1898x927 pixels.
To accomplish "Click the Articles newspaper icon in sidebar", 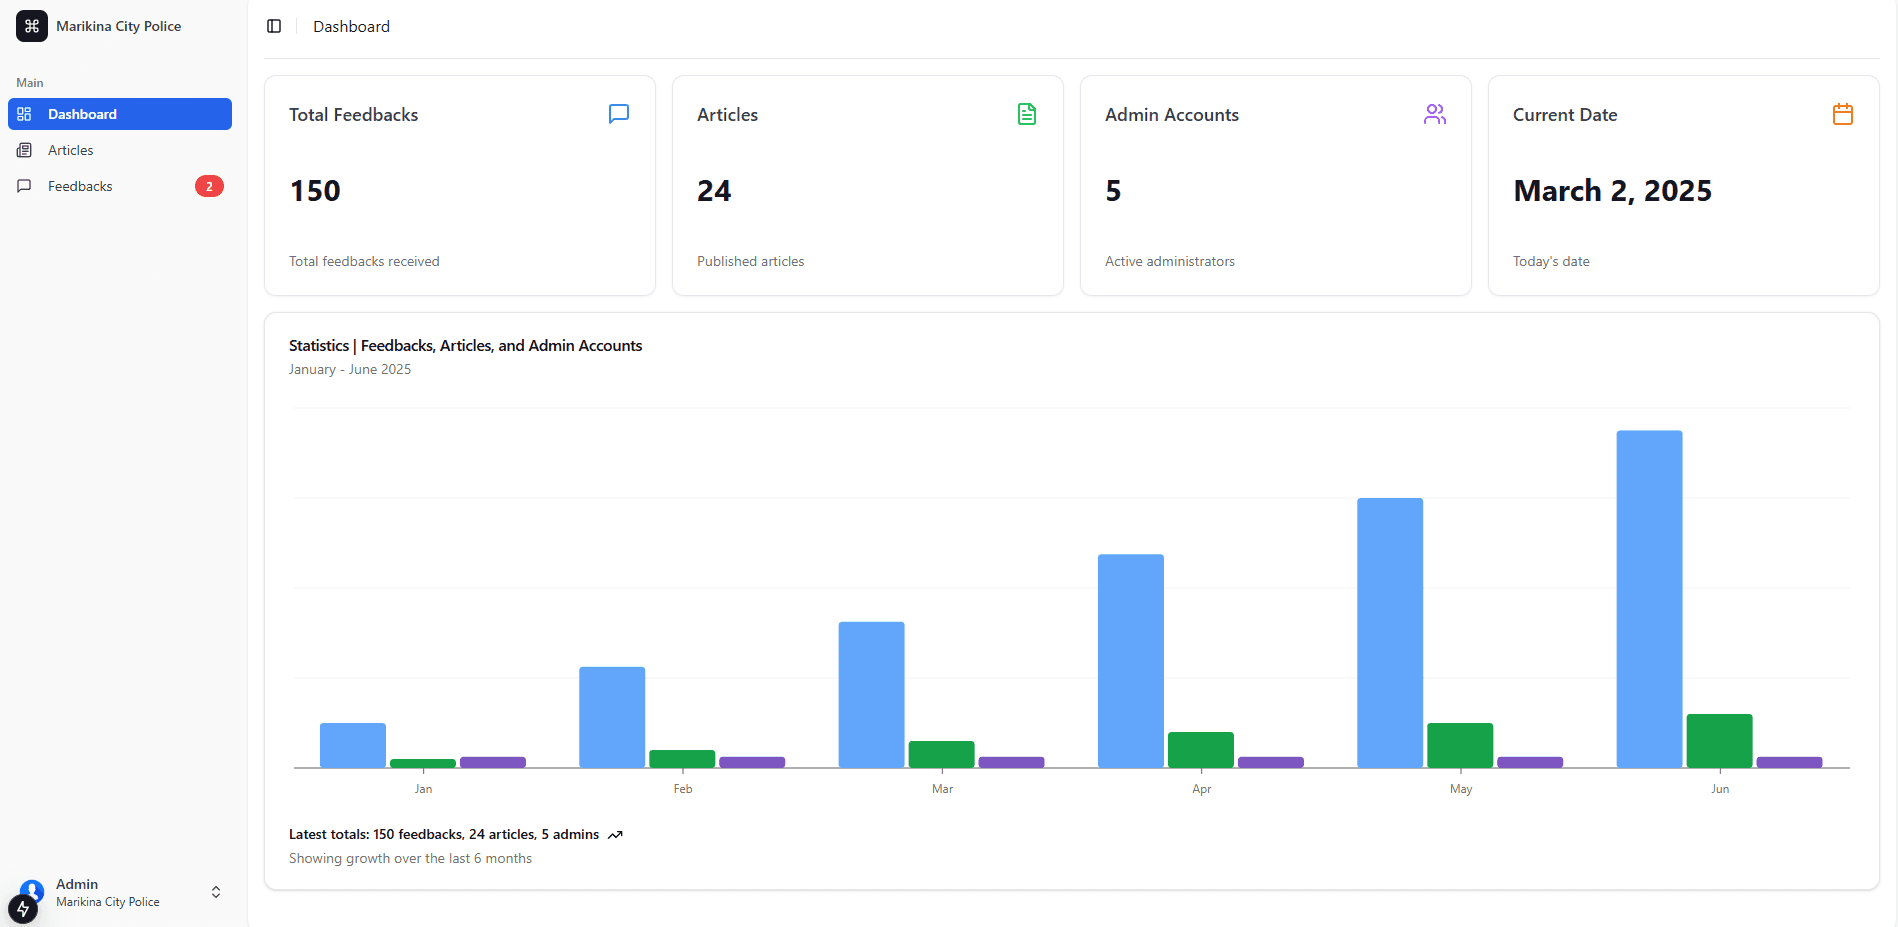I will click(x=25, y=150).
